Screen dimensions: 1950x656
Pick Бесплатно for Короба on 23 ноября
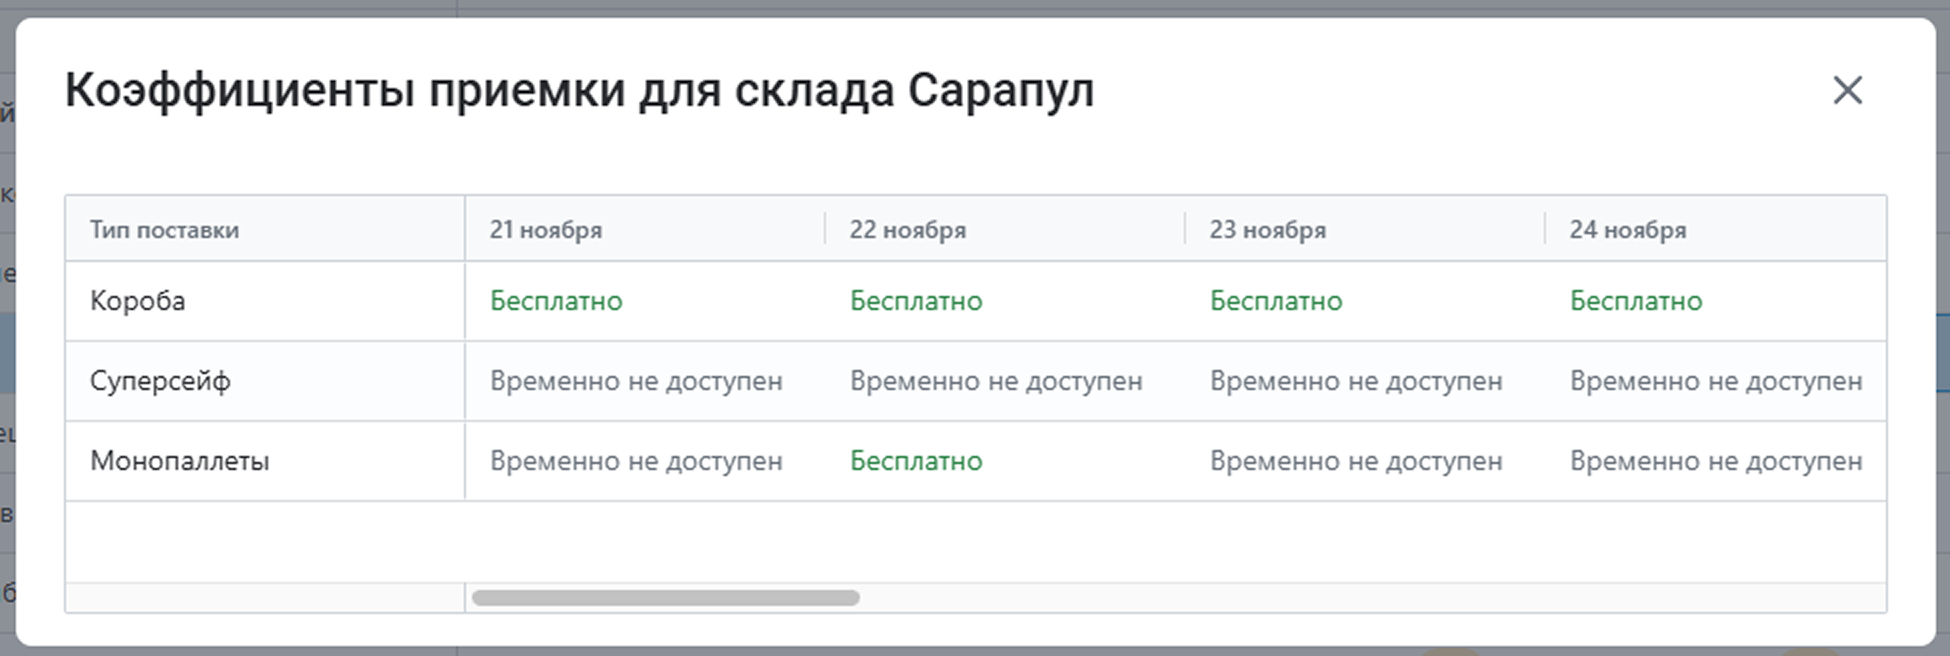tap(1276, 301)
